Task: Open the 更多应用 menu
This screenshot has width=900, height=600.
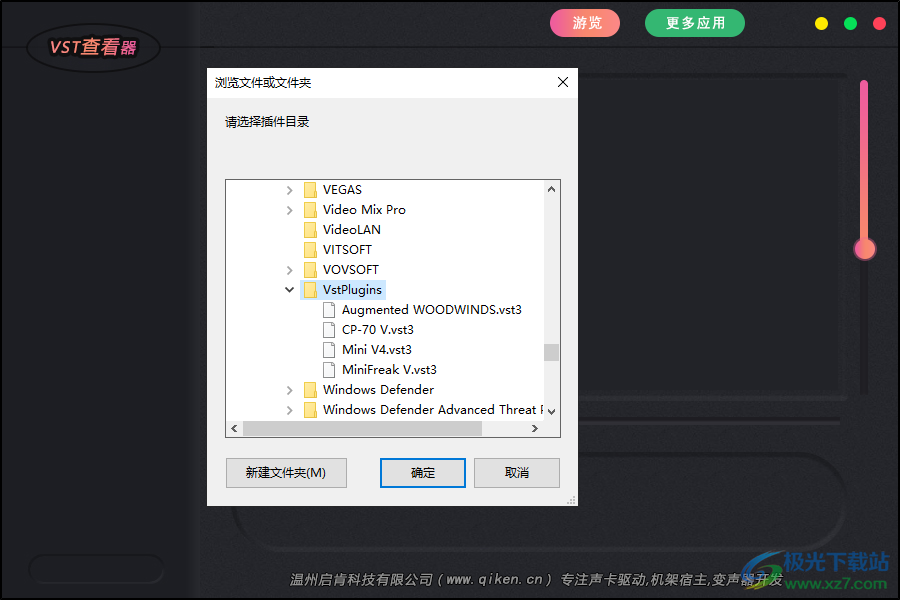Action: (694, 22)
